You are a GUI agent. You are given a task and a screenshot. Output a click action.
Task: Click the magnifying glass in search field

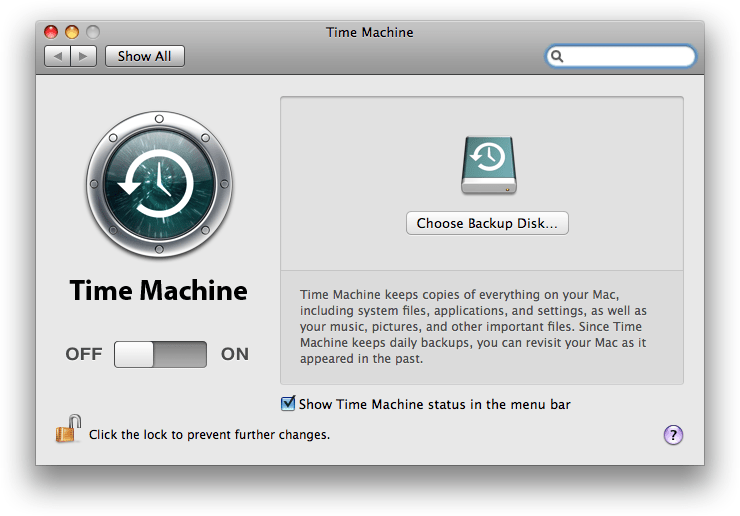pyautogui.click(x=558, y=57)
